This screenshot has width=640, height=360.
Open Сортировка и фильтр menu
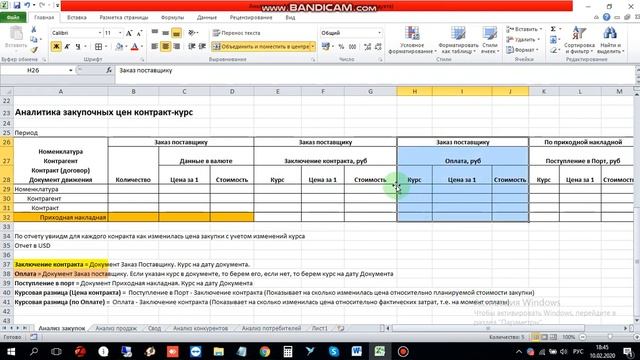[x=579, y=40]
